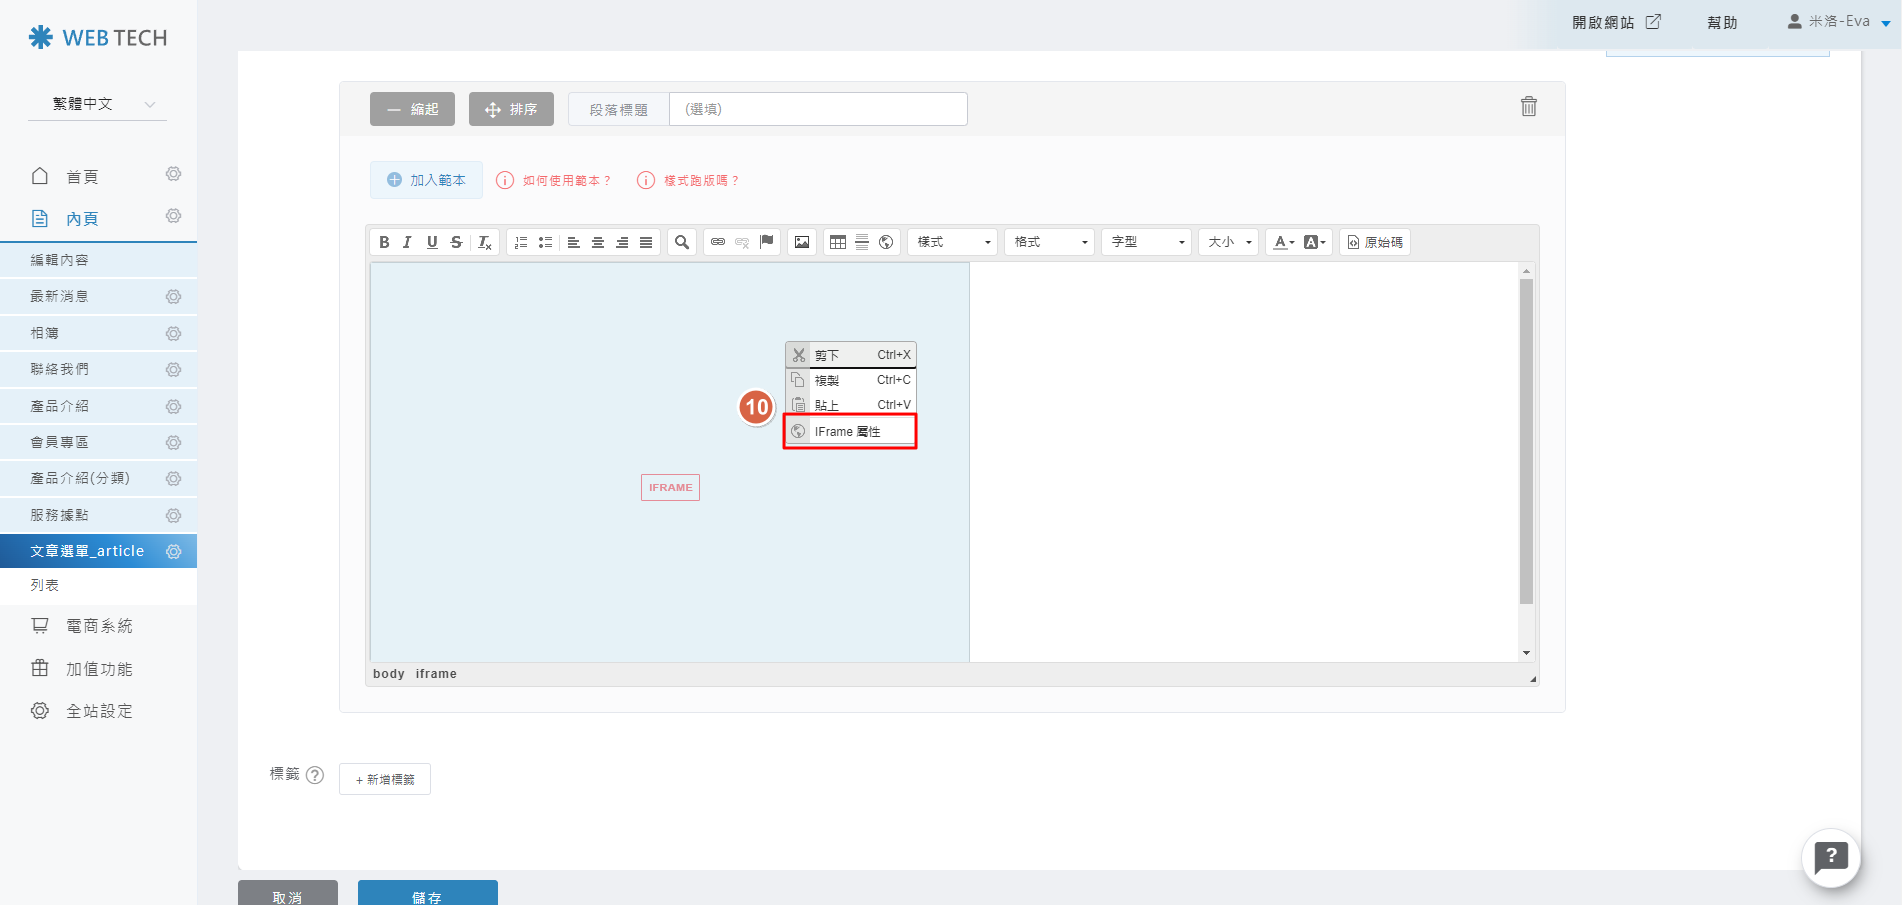Click the 儲存 save button
This screenshot has height=905, width=1902.
pyautogui.click(x=427, y=894)
